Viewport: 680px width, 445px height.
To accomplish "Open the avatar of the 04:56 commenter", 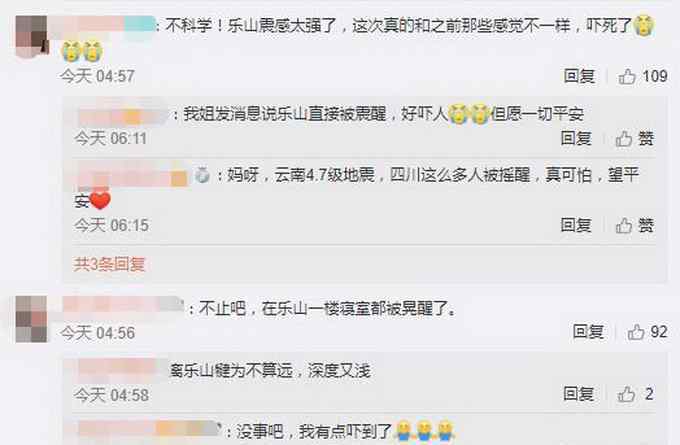I will point(31,319).
